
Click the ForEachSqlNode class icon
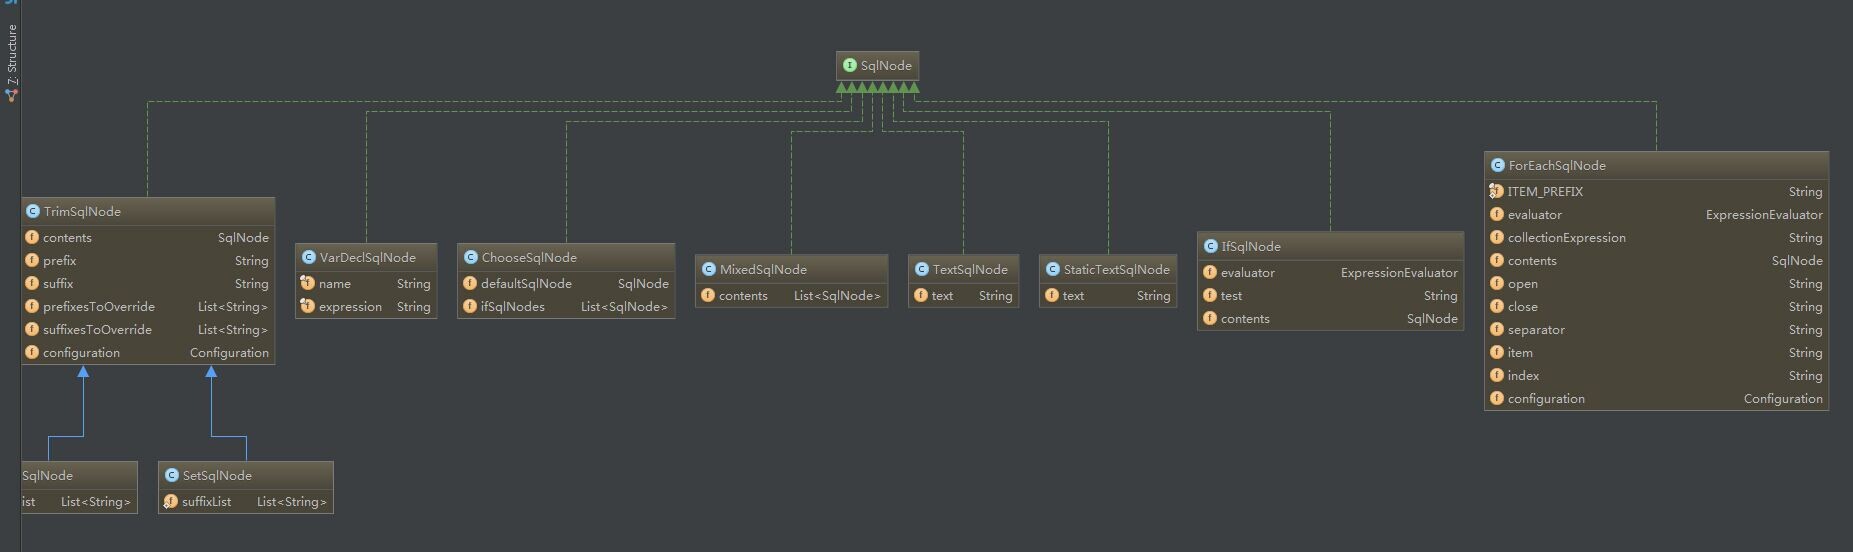[x=1497, y=166]
